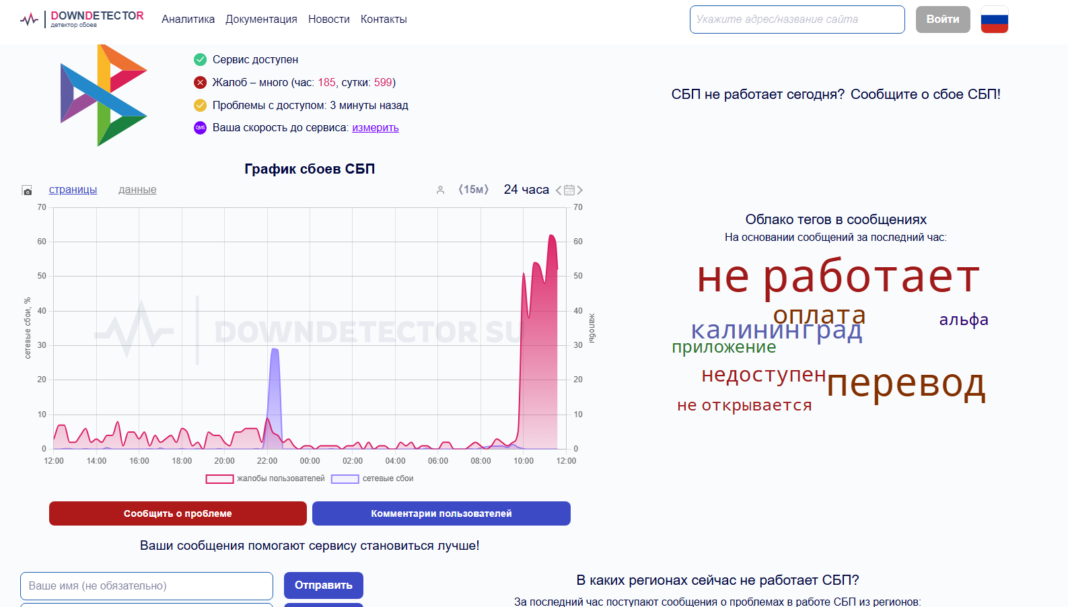Click the 'измерить' speed link
This screenshot has height=607, width=1068.
tap(375, 128)
